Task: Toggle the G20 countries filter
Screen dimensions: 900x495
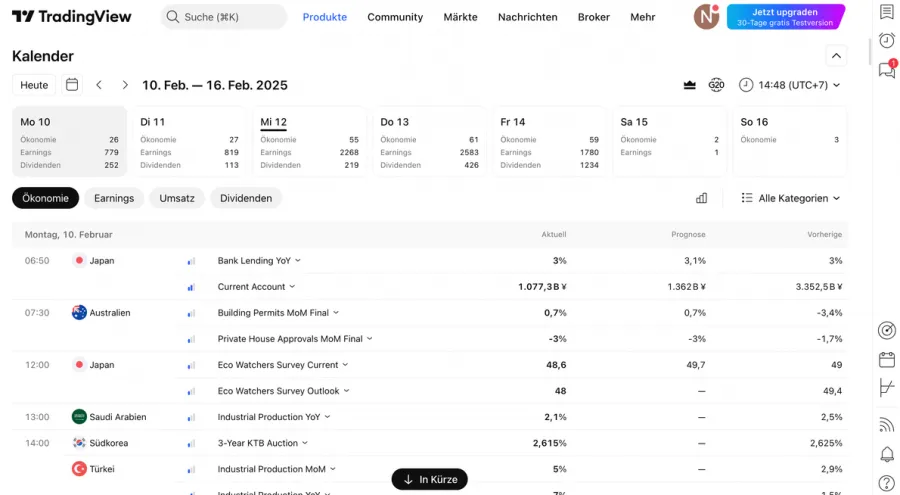Action: click(716, 85)
